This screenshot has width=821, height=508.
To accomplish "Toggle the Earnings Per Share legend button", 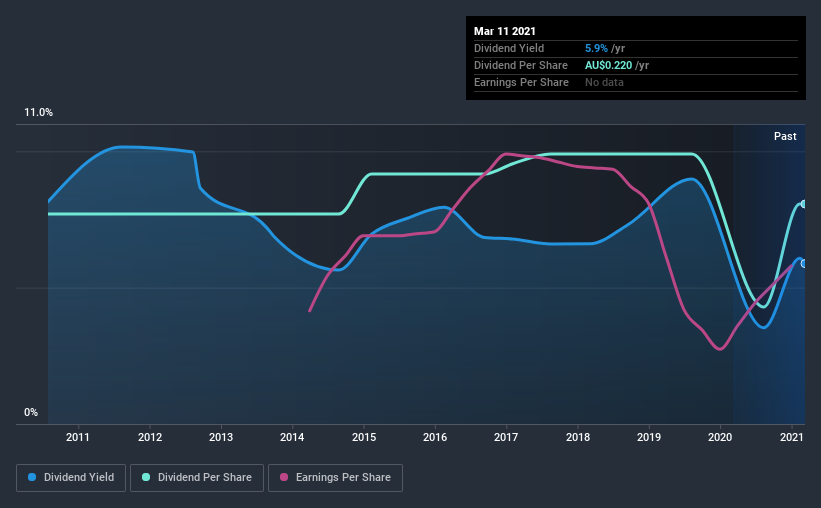I will (335, 478).
